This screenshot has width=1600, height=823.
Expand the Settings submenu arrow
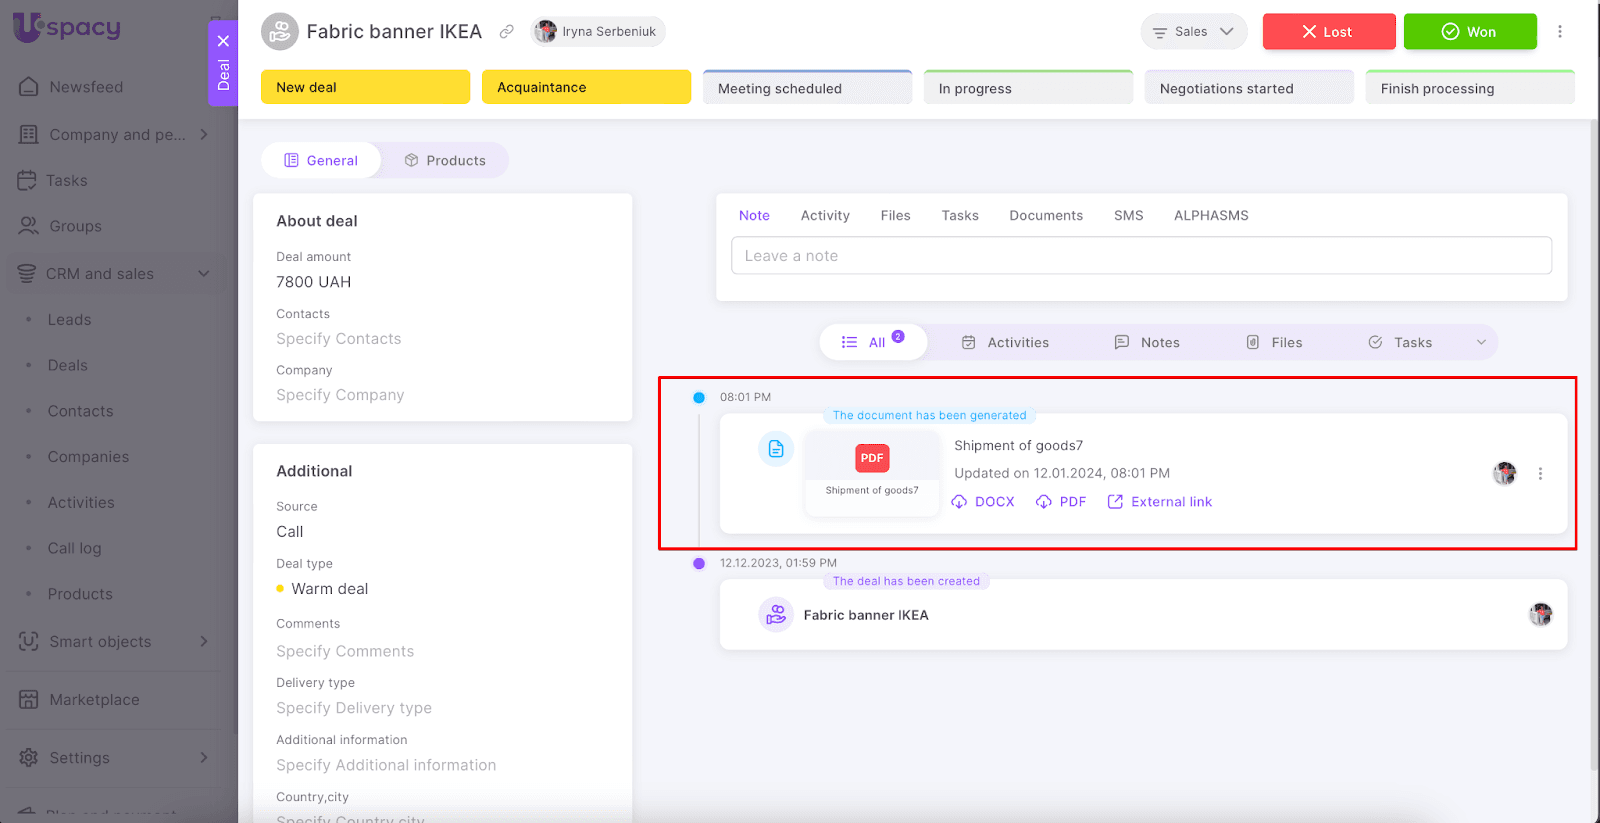(204, 758)
